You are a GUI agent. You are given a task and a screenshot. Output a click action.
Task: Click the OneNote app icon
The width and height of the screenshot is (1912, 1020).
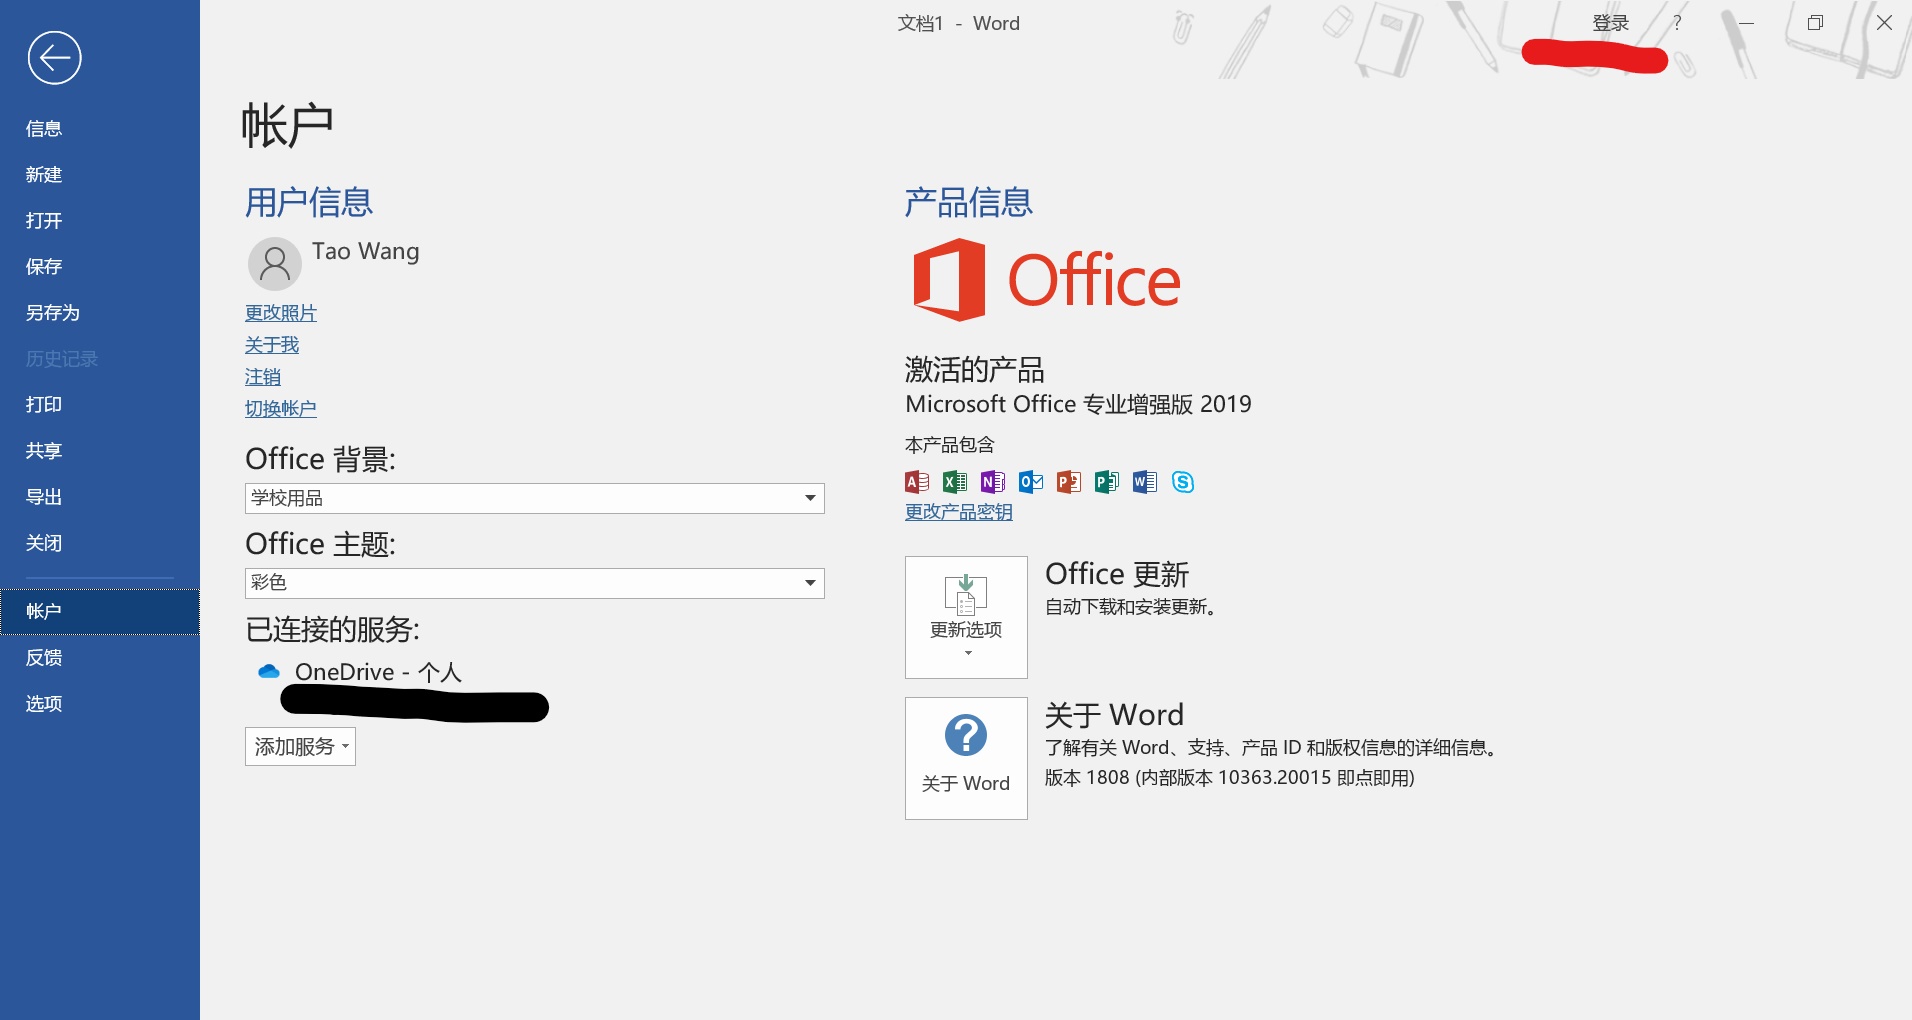tap(993, 482)
